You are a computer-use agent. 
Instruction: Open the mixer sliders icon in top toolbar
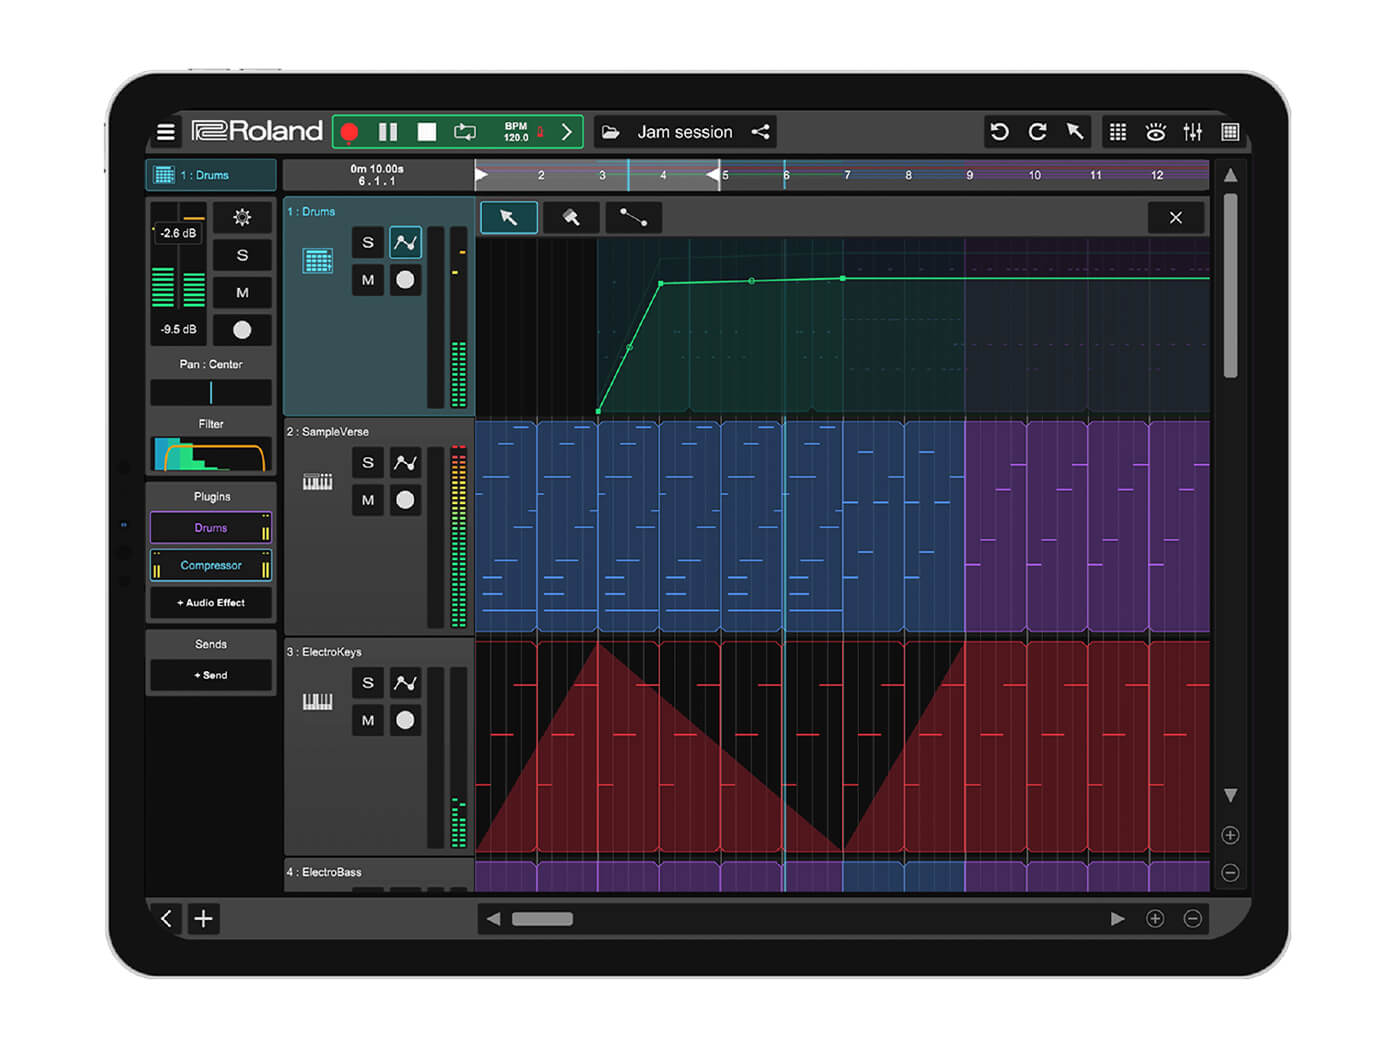pos(1193,132)
